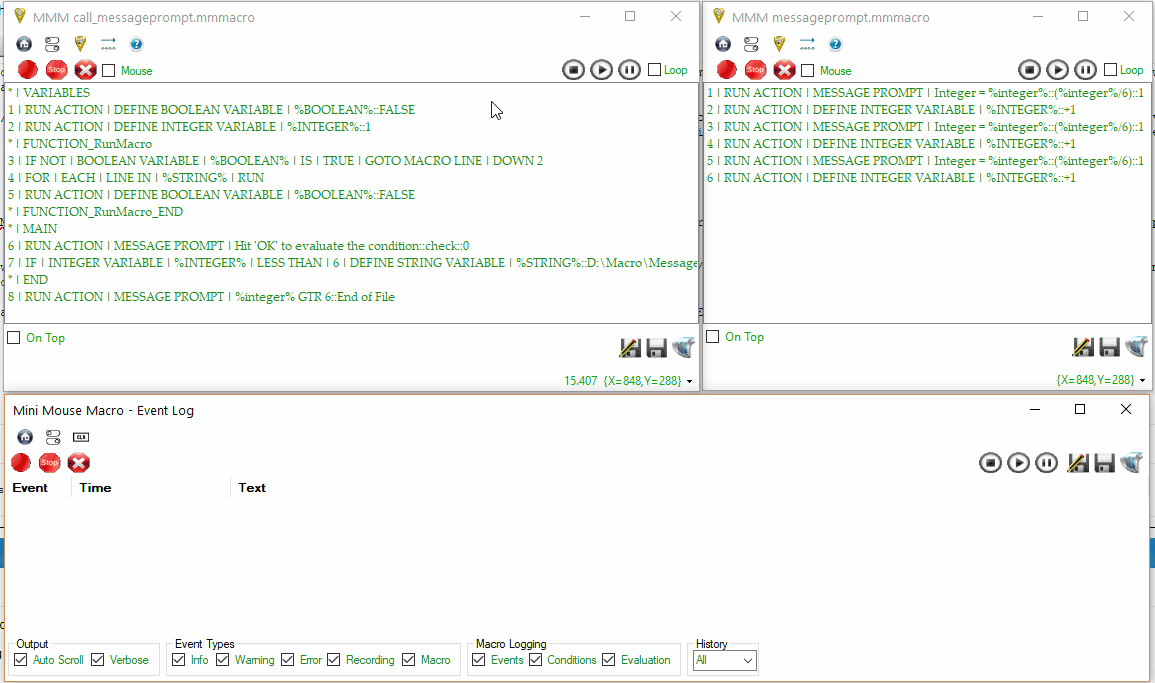Click edit-save icon in call_messageprompt window
Viewport: 1155px width, 683px height.
tap(630, 347)
